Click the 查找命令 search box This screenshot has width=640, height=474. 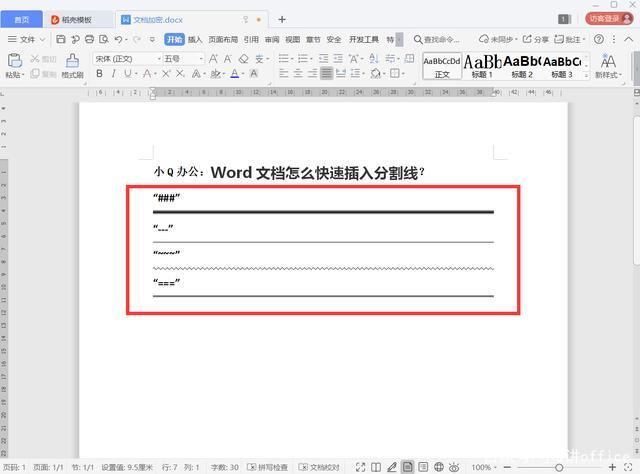[437, 39]
